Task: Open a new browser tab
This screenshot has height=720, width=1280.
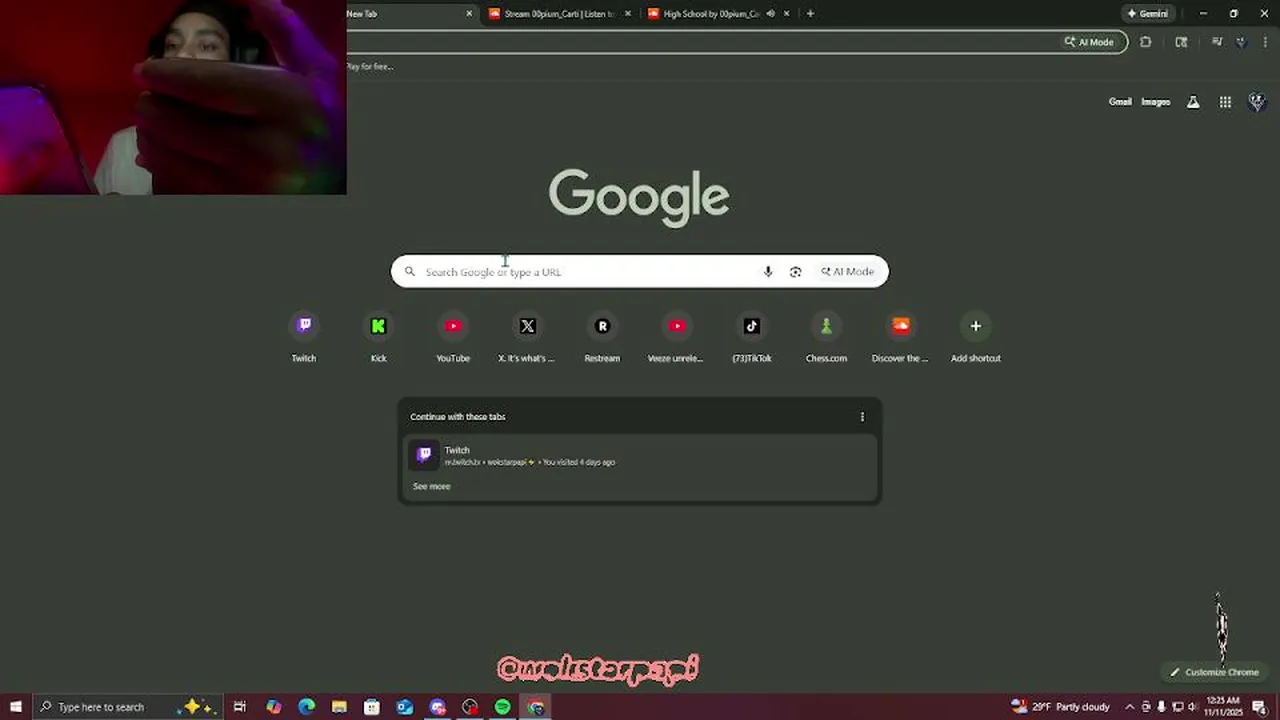Action: pos(810,14)
